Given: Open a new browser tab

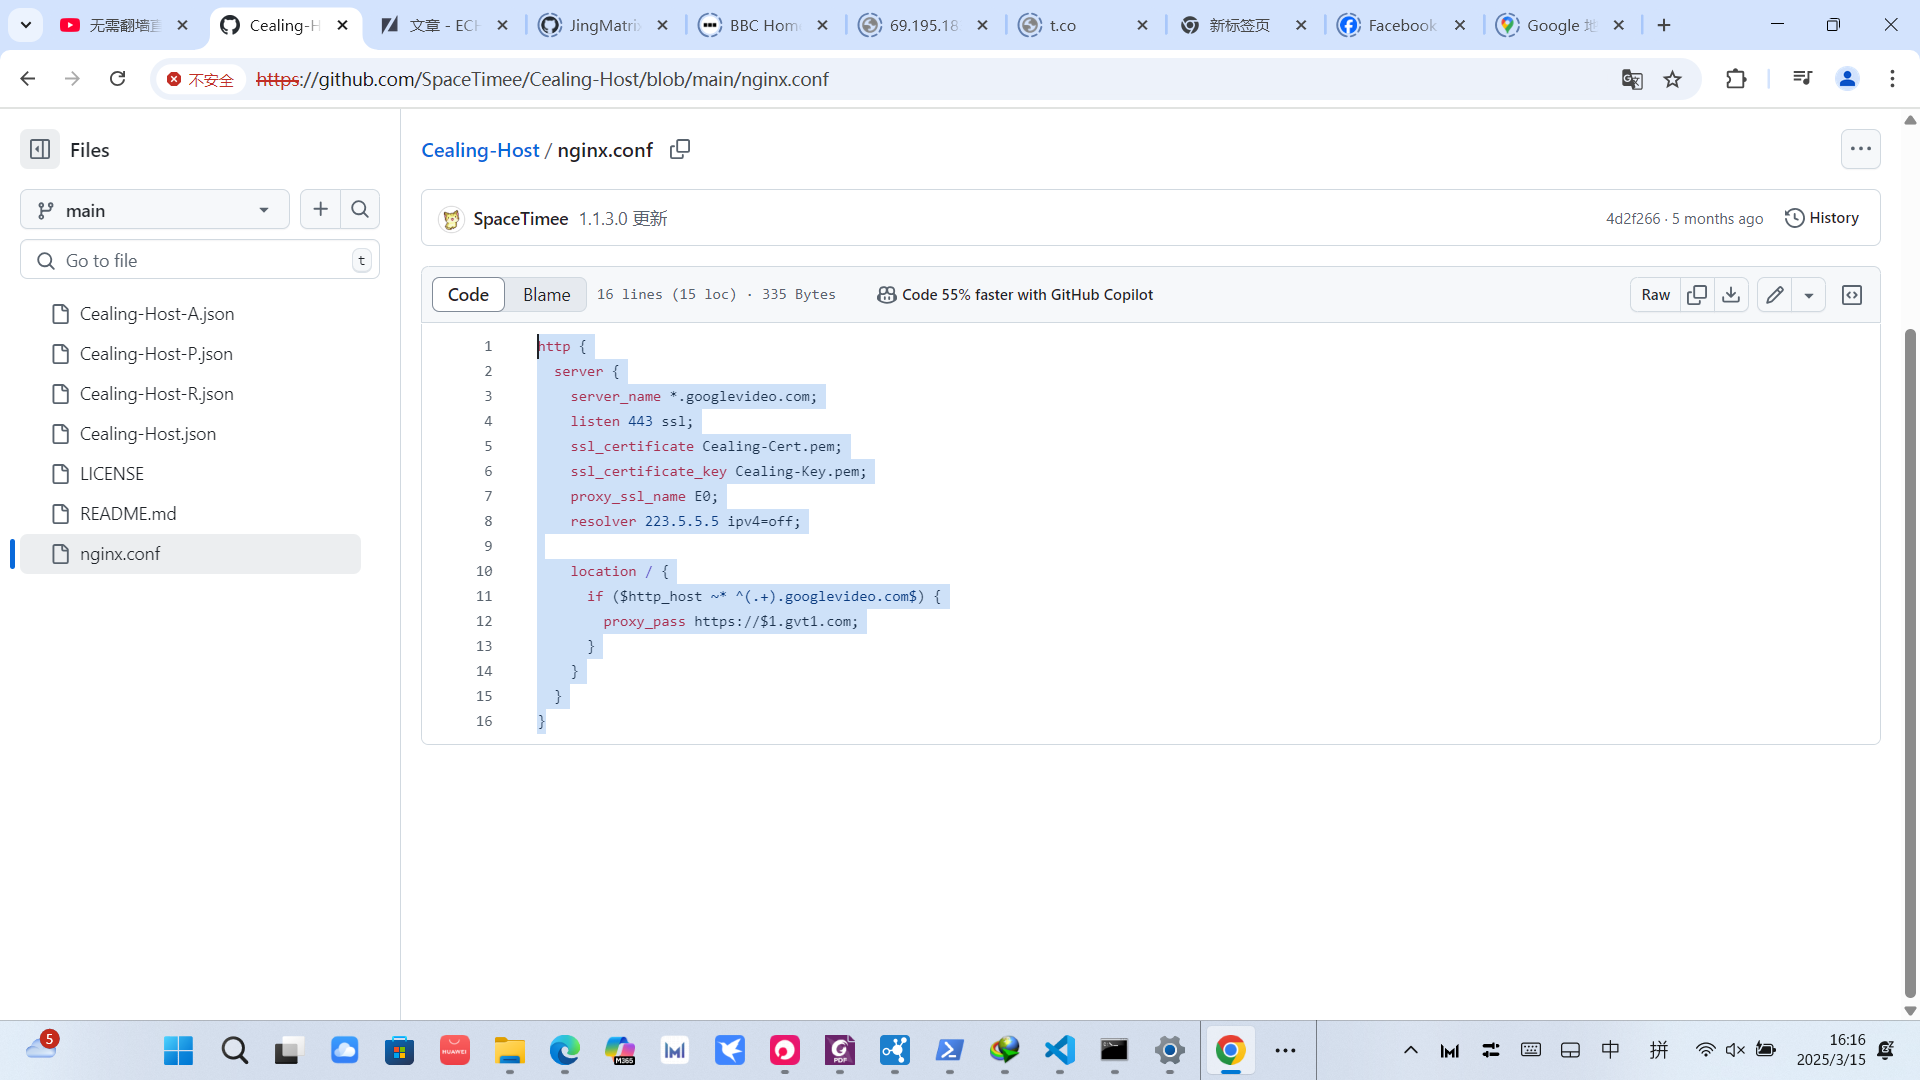Looking at the screenshot, I should tap(1663, 25).
